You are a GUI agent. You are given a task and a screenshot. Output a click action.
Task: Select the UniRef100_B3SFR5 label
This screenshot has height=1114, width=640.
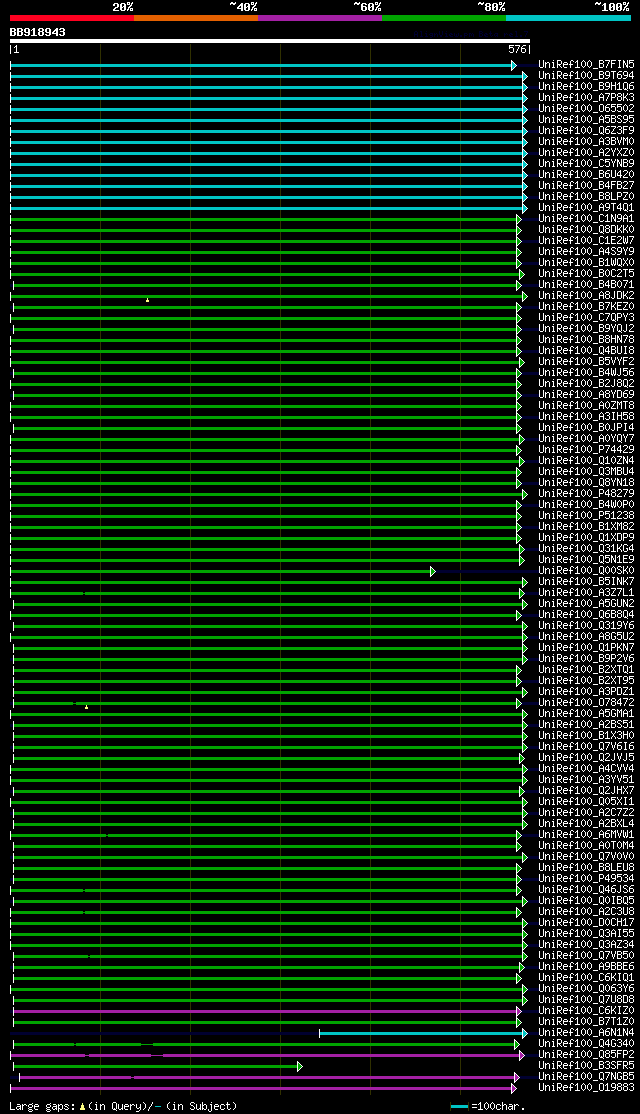click(586, 1066)
